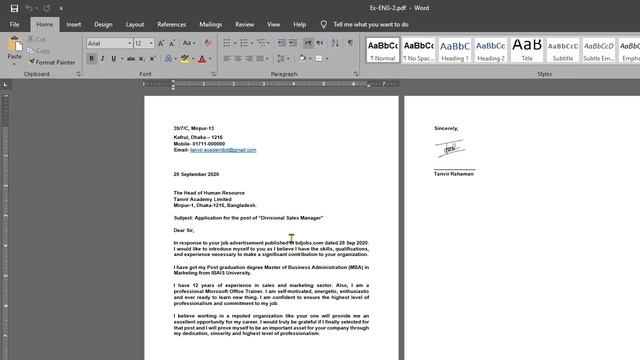
Task: Apply the Title style
Action: (527, 50)
